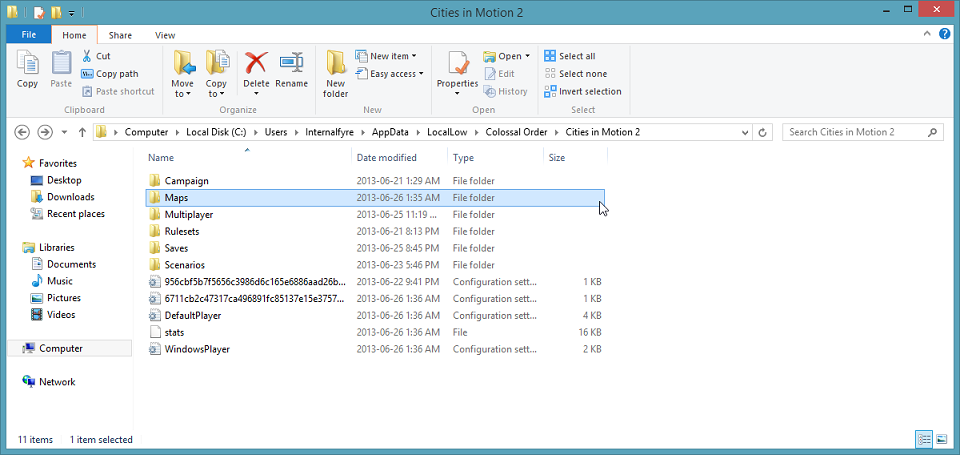This screenshot has height=455, width=960.
Task: Click the Up one level arrow
Action: 82,132
